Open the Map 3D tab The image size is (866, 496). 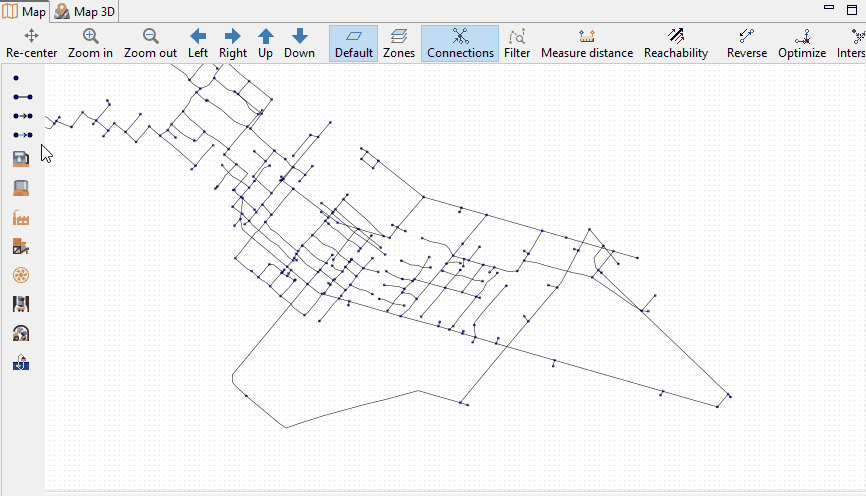click(x=85, y=12)
